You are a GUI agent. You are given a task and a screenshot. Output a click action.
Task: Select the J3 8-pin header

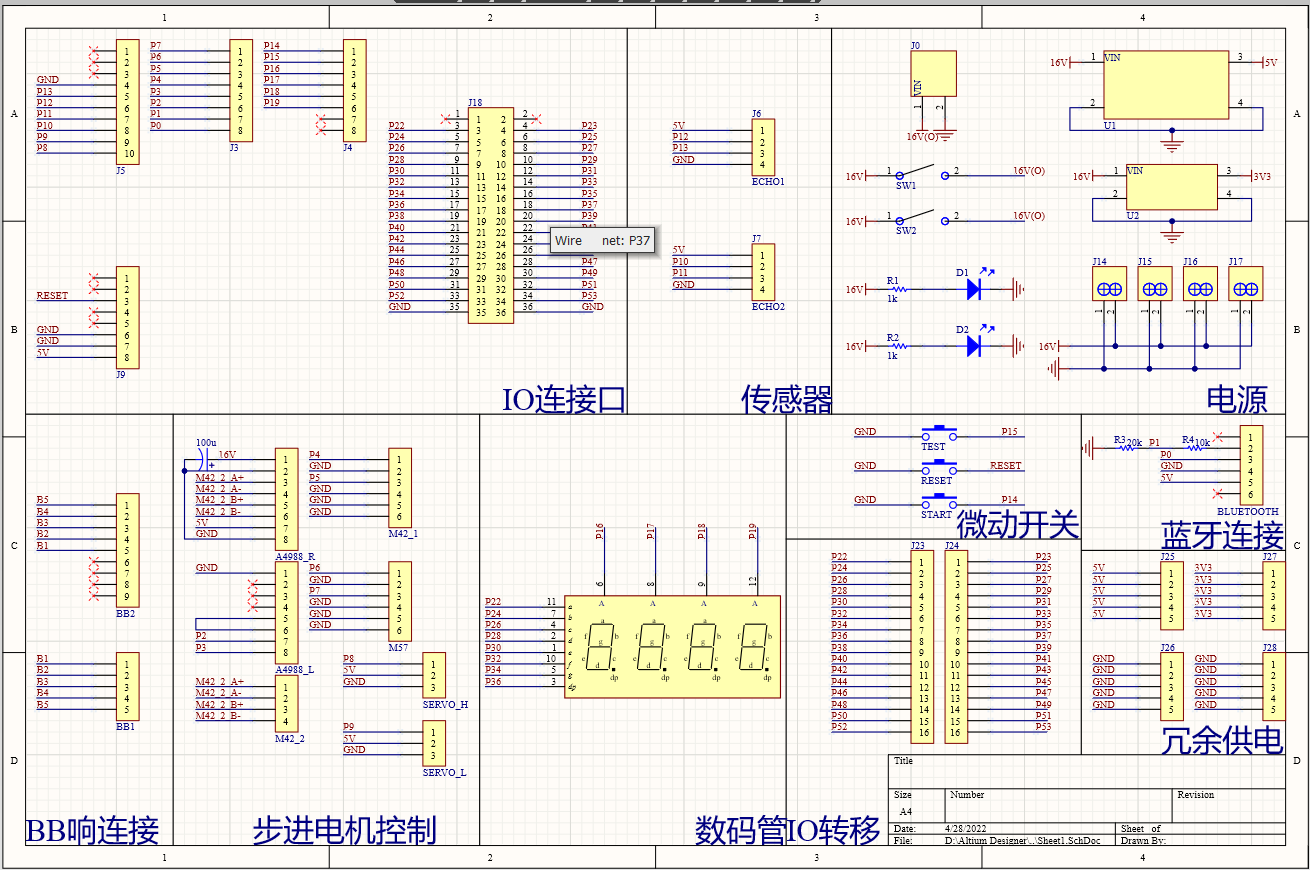[x=241, y=91]
